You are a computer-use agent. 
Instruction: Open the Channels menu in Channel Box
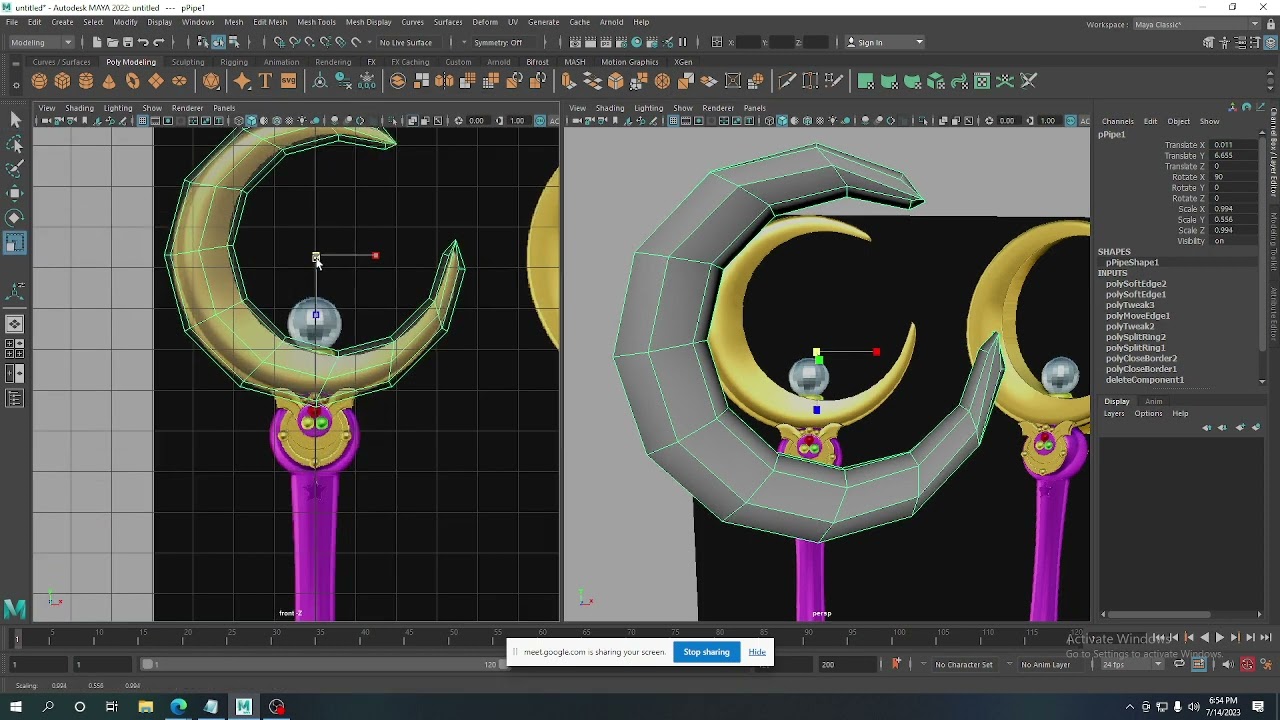tap(1117, 122)
